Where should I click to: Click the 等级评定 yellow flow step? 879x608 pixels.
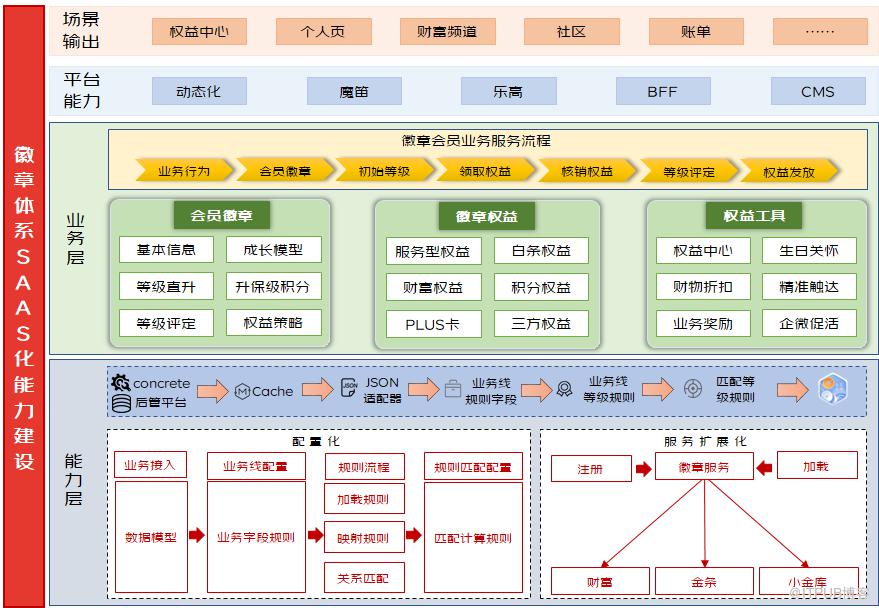[x=689, y=171]
